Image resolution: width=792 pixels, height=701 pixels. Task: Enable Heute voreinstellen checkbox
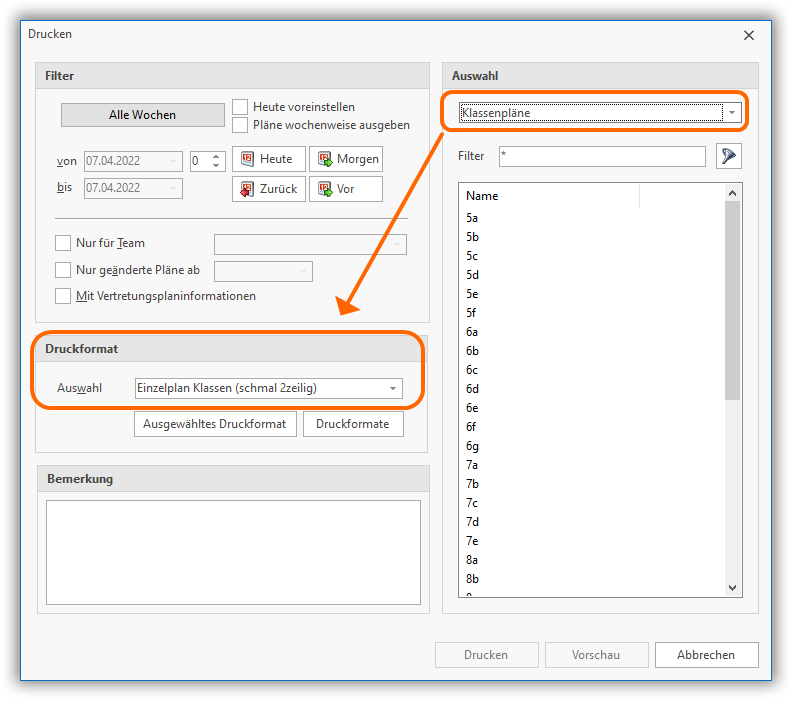240,107
